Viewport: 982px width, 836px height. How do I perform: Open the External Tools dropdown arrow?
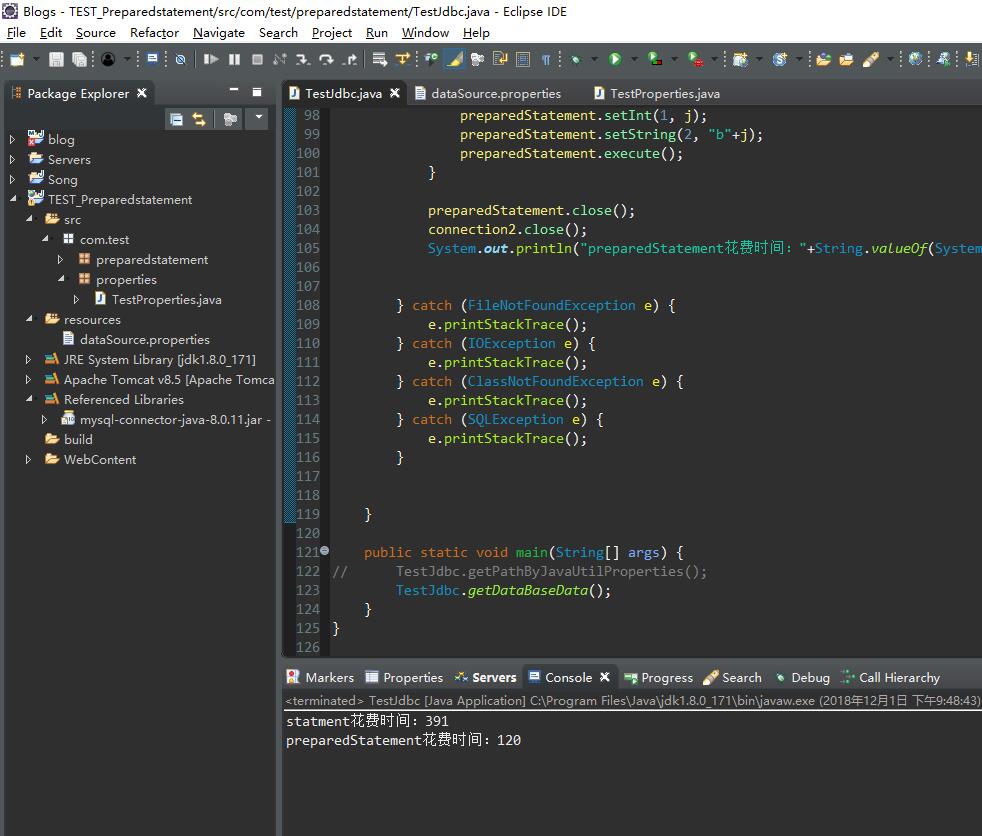coord(714,59)
